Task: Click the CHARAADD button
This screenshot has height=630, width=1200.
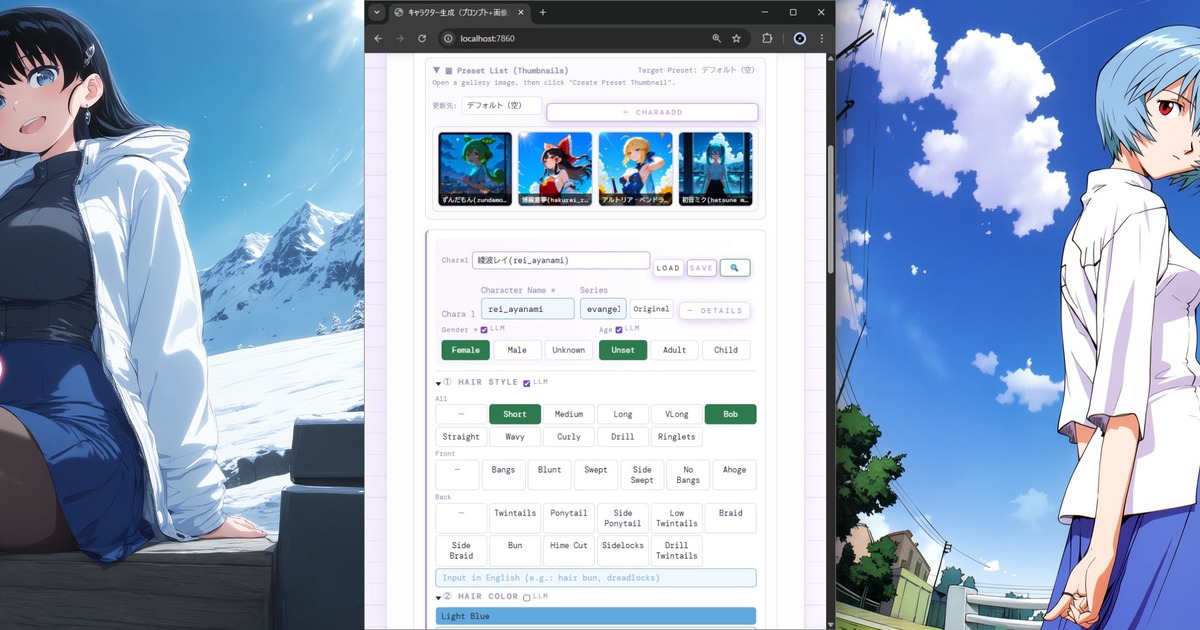Action: point(652,112)
